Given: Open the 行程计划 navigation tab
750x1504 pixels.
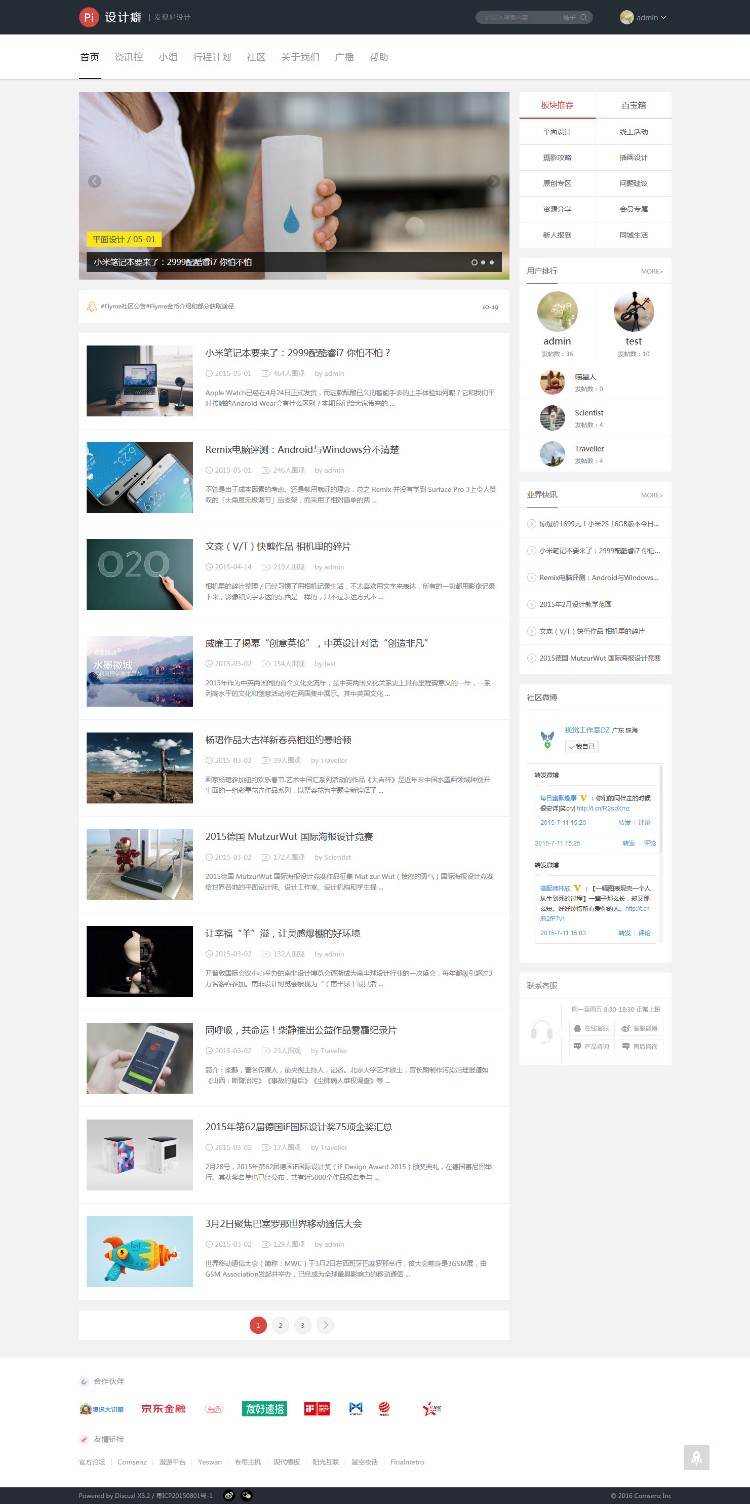Looking at the screenshot, I should tap(212, 57).
